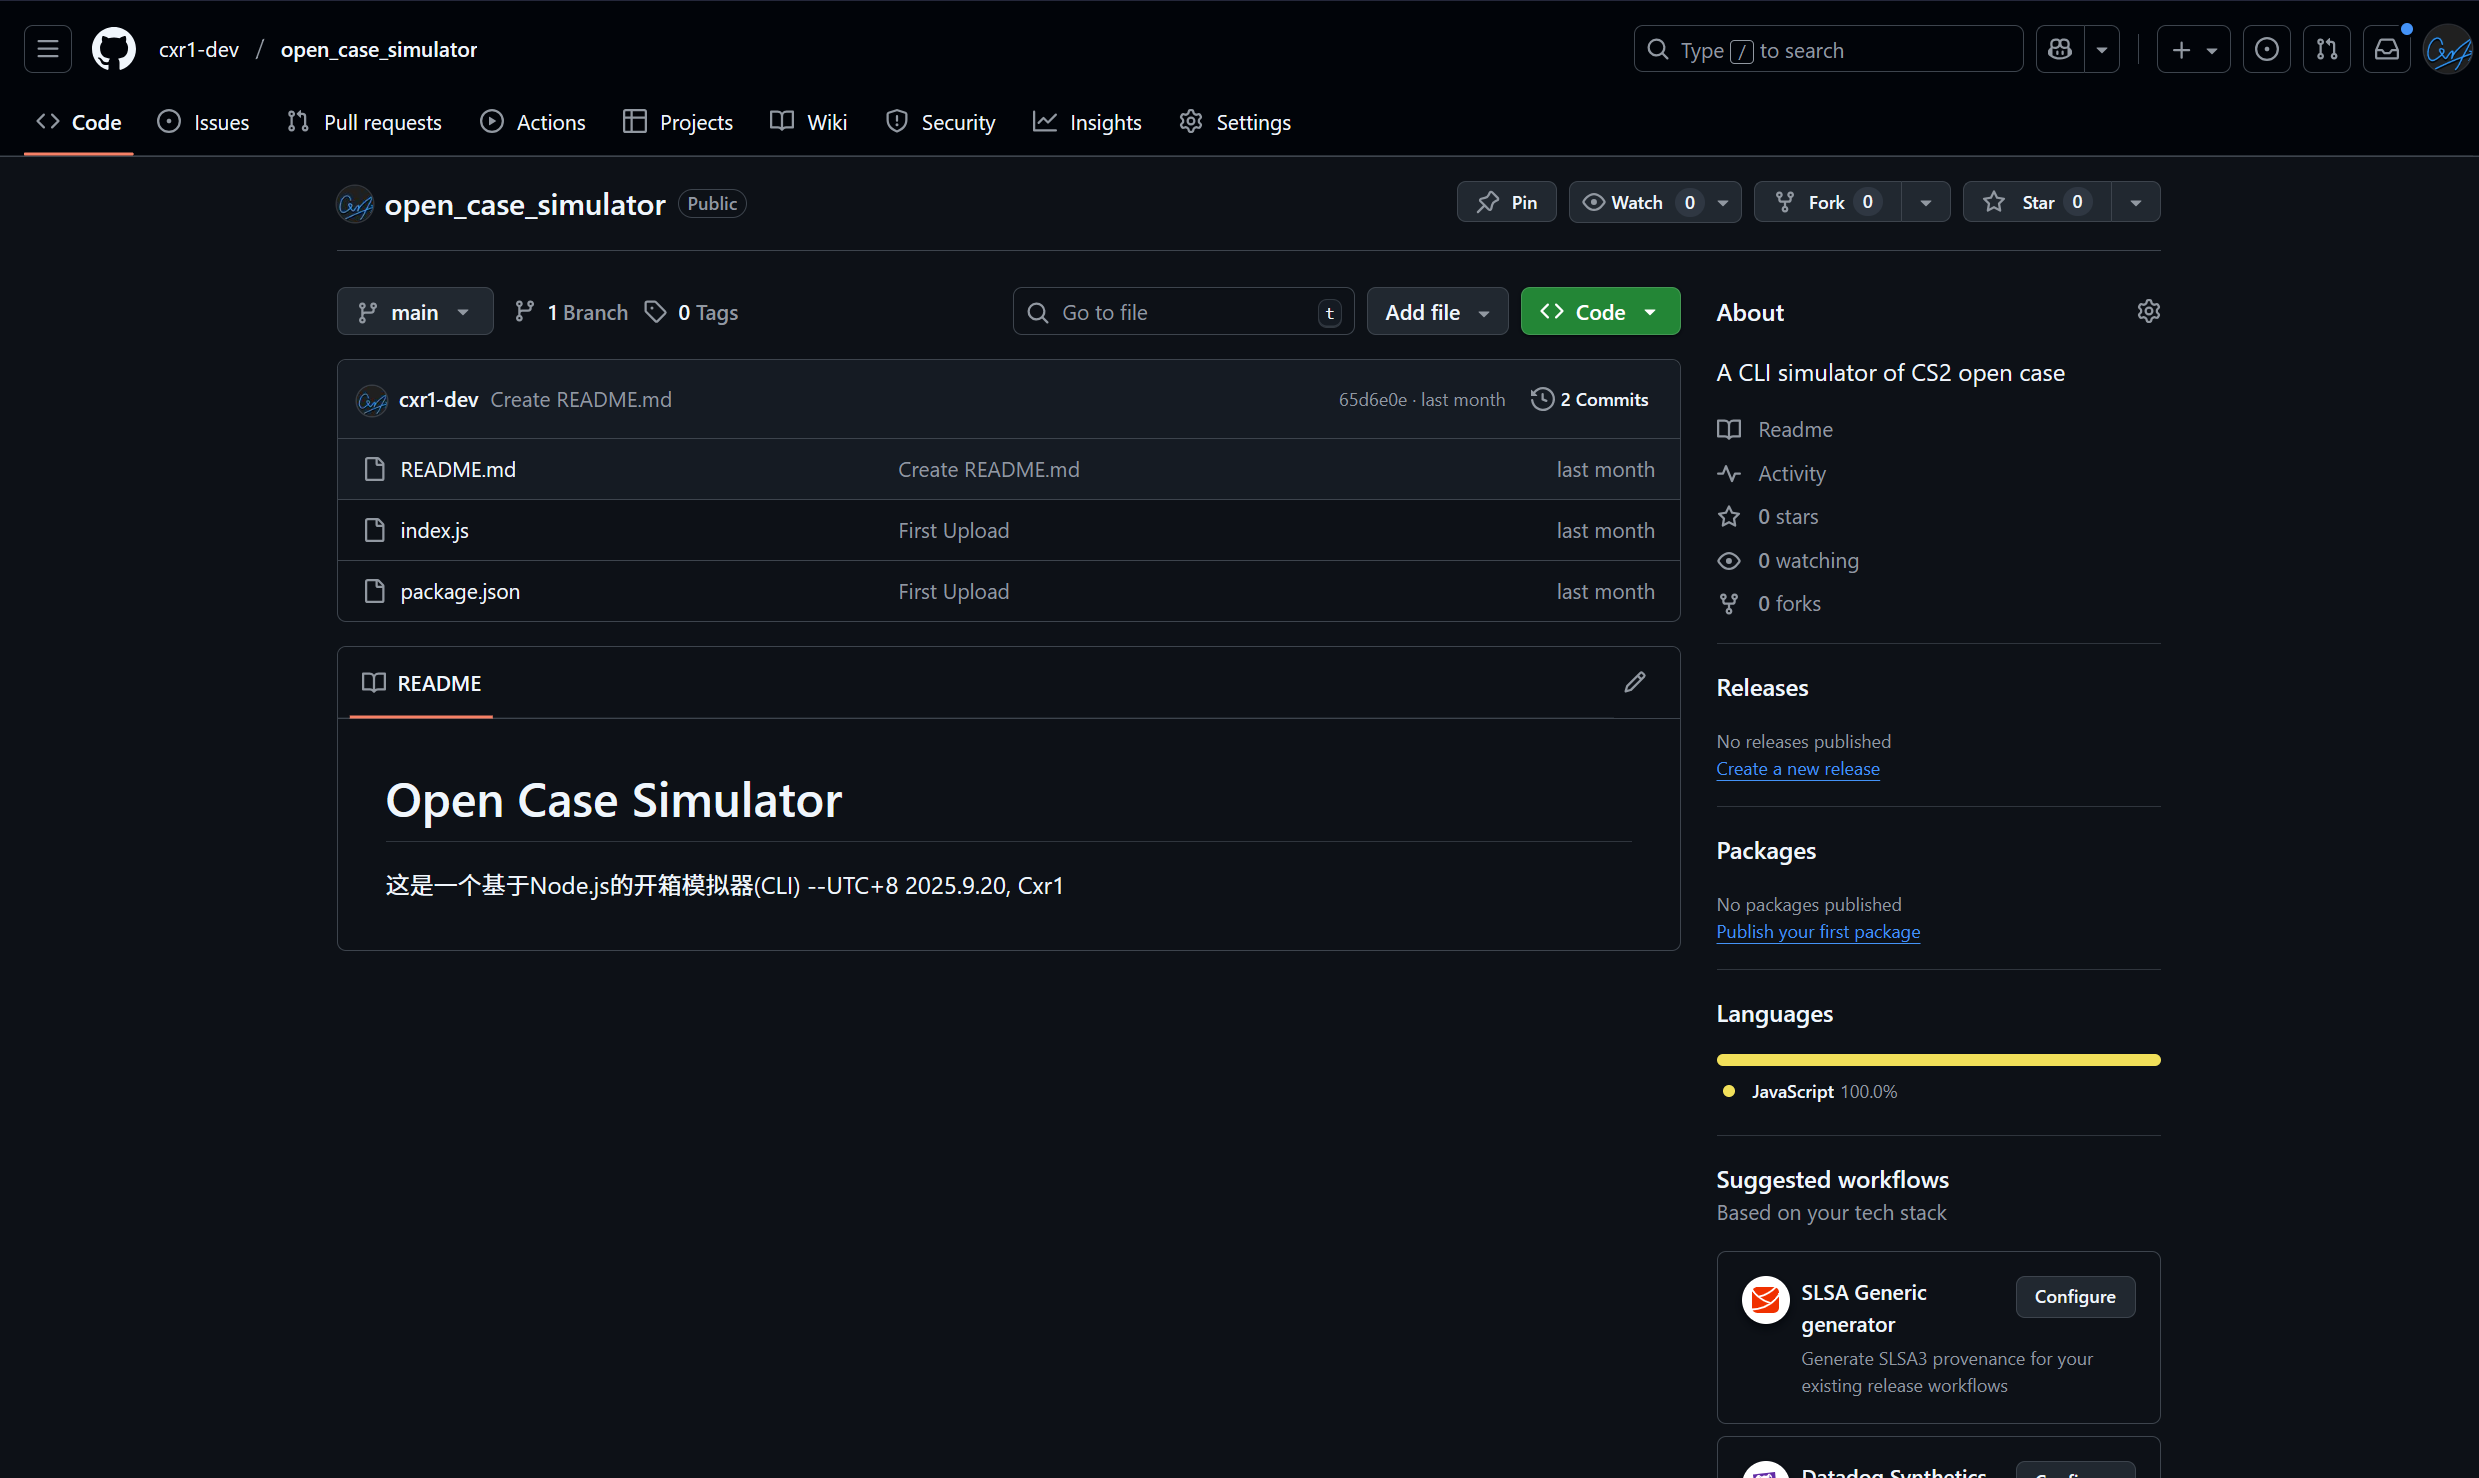Viewport: 2479px width, 1478px height.
Task: Edit README with the pencil icon
Action: click(x=1634, y=682)
